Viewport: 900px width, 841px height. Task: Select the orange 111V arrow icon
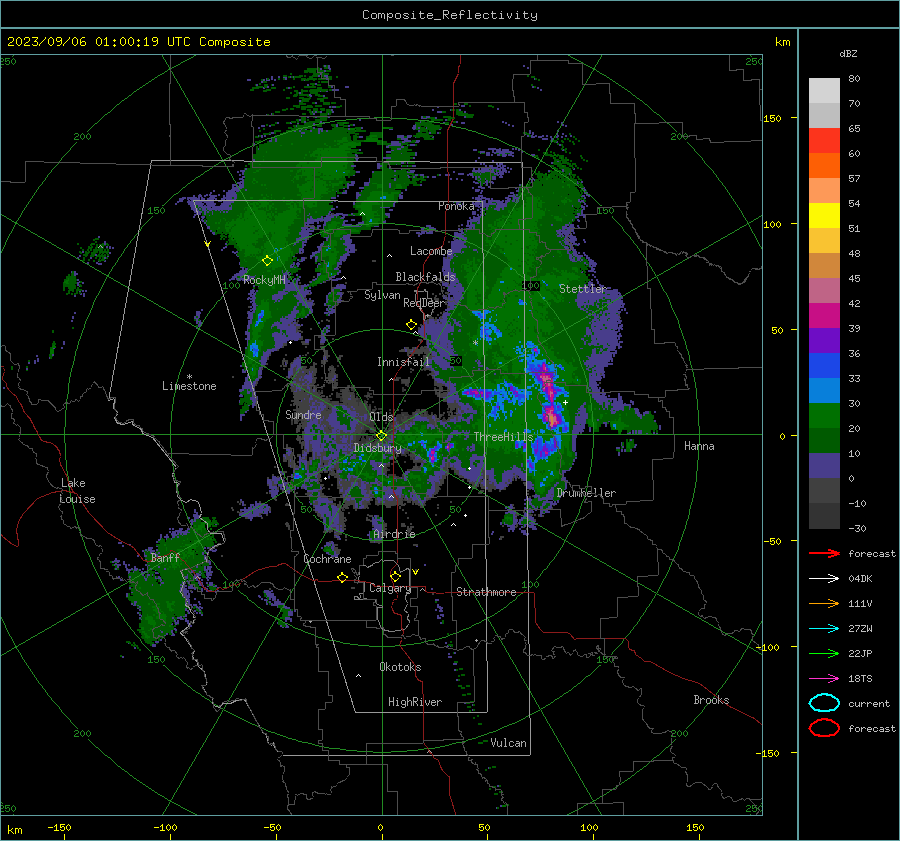click(x=824, y=603)
